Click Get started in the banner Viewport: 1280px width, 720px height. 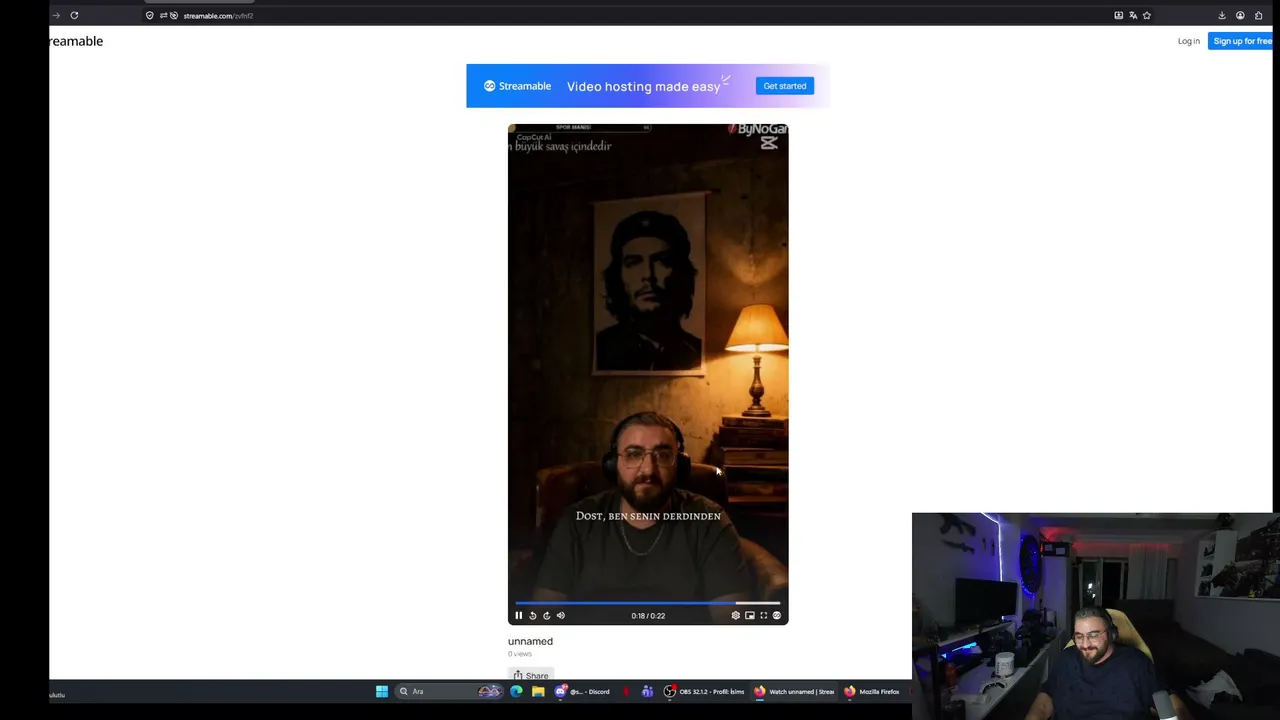point(785,86)
